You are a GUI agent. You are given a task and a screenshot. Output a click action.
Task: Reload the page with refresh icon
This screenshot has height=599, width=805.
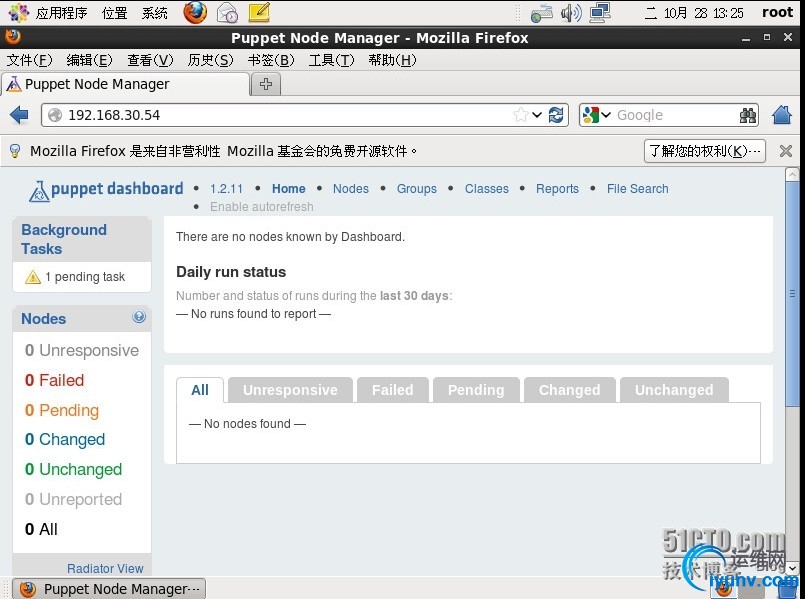click(556, 115)
